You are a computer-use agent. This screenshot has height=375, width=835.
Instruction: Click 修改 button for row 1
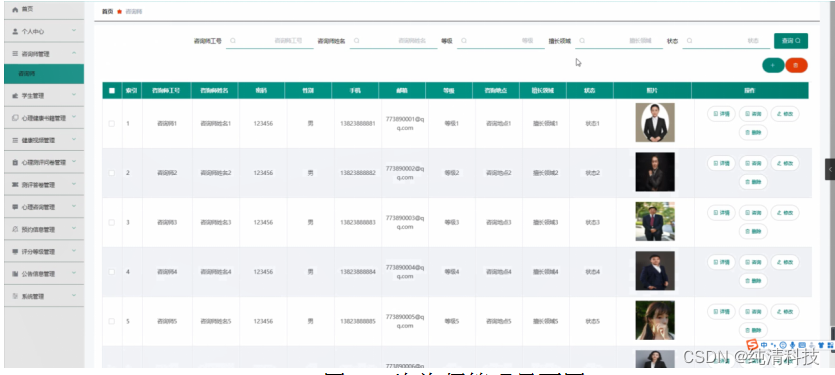(785, 114)
